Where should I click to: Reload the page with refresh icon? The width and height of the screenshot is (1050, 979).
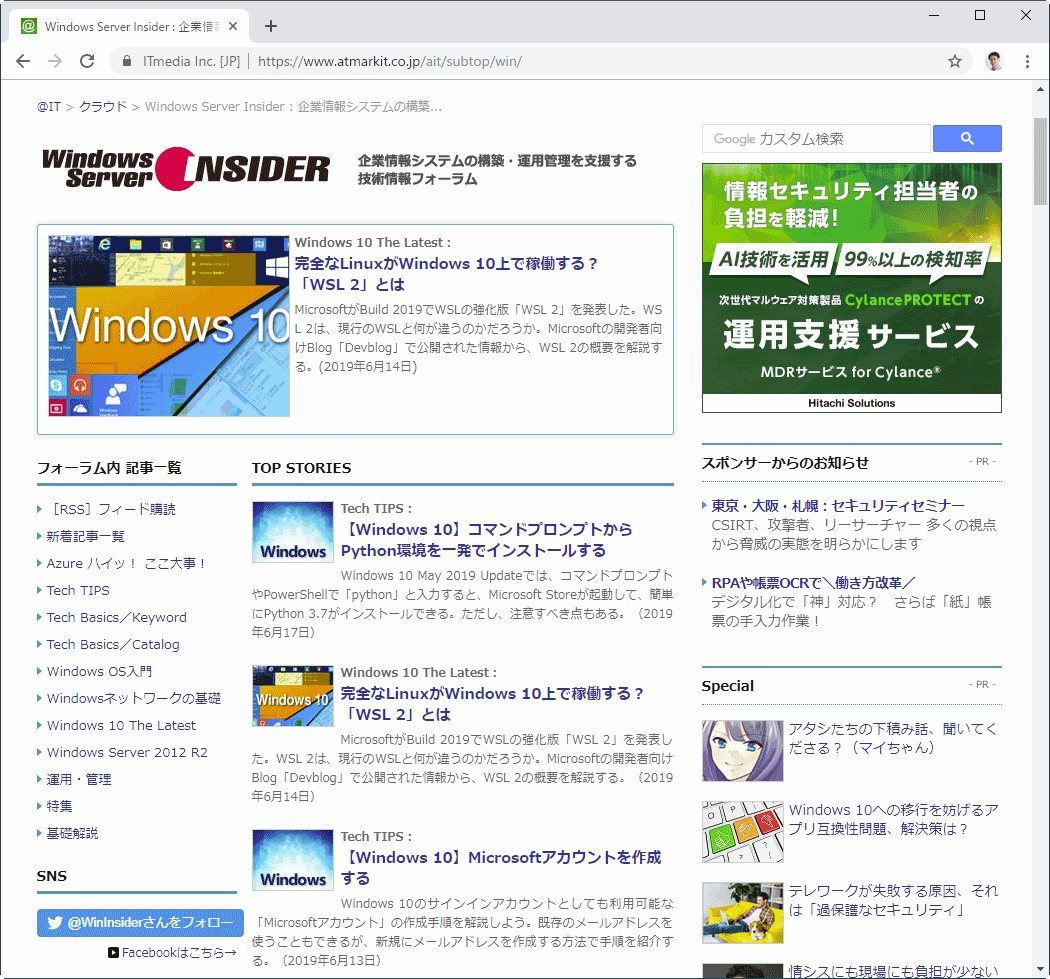pos(87,61)
